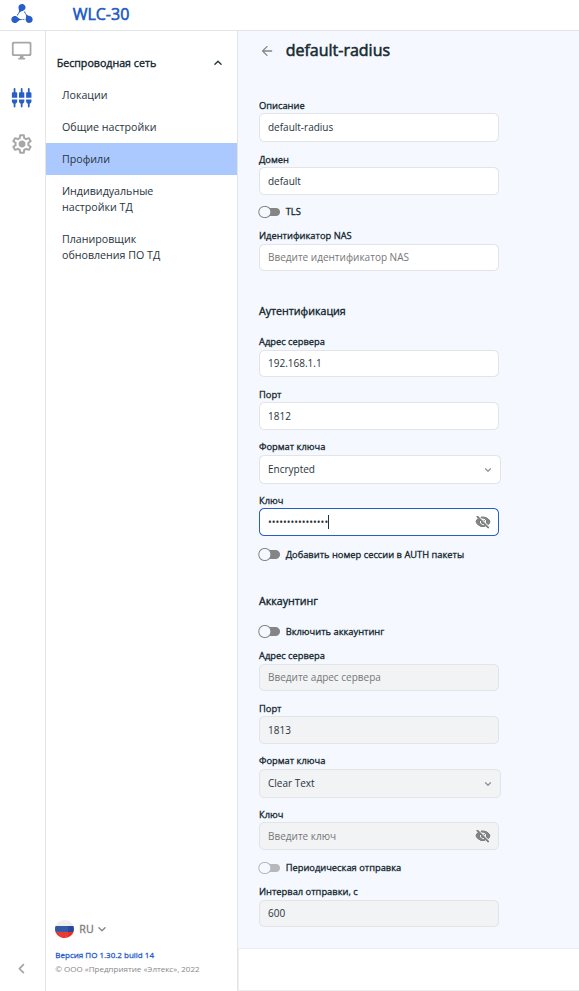The image size is (579, 991).
Task: Click the 'Версия ПО 1.30.2 build 14' link
Action: 105,955
